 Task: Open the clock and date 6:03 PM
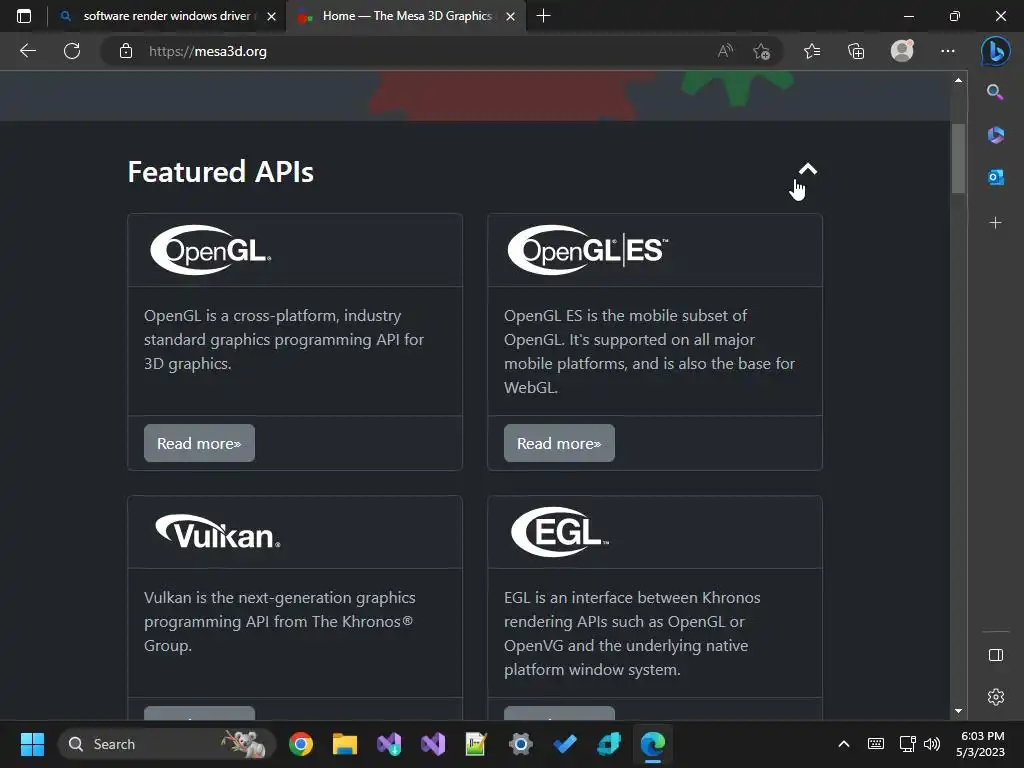pos(981,744)
